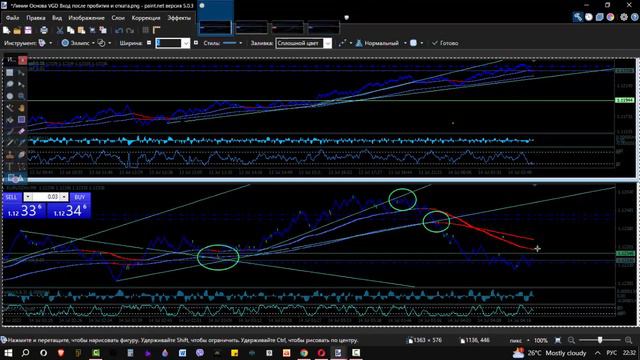This screenshot has width=640, height=360.
Task: Select the first open image thumbnail
Action: [x=215, y=27]
